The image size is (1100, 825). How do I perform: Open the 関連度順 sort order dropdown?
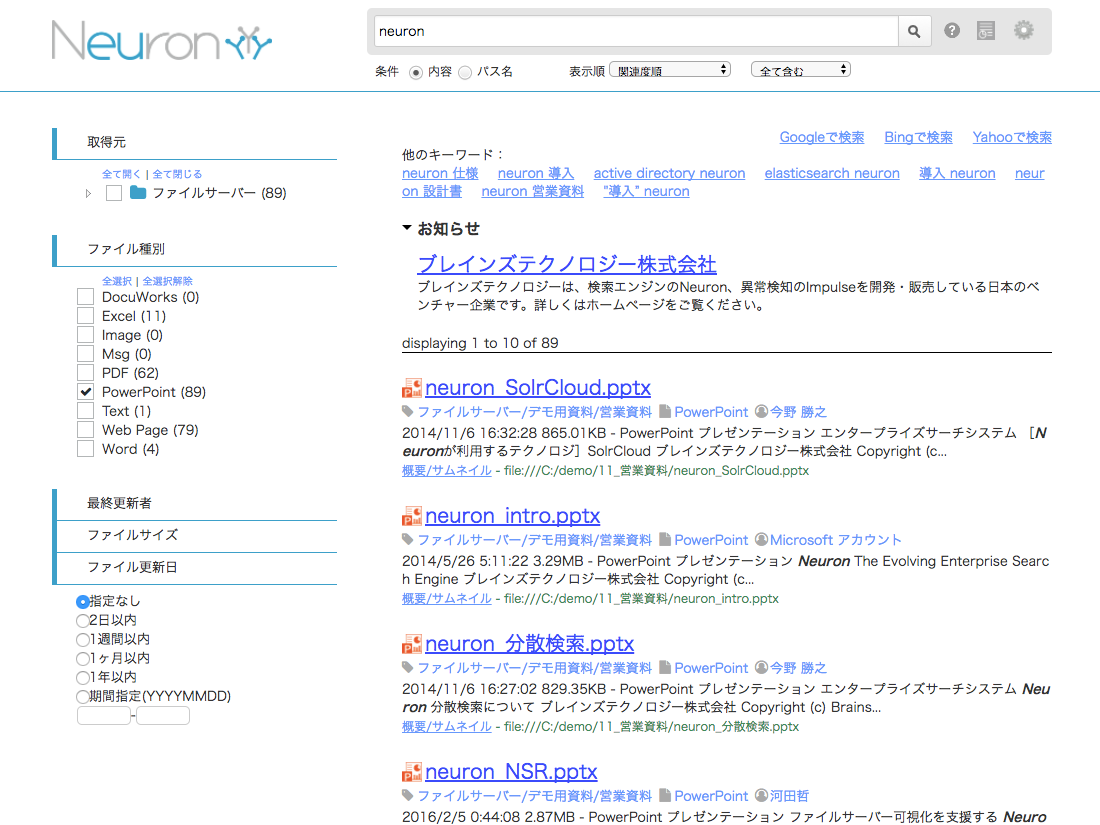(x=670, y=70)
